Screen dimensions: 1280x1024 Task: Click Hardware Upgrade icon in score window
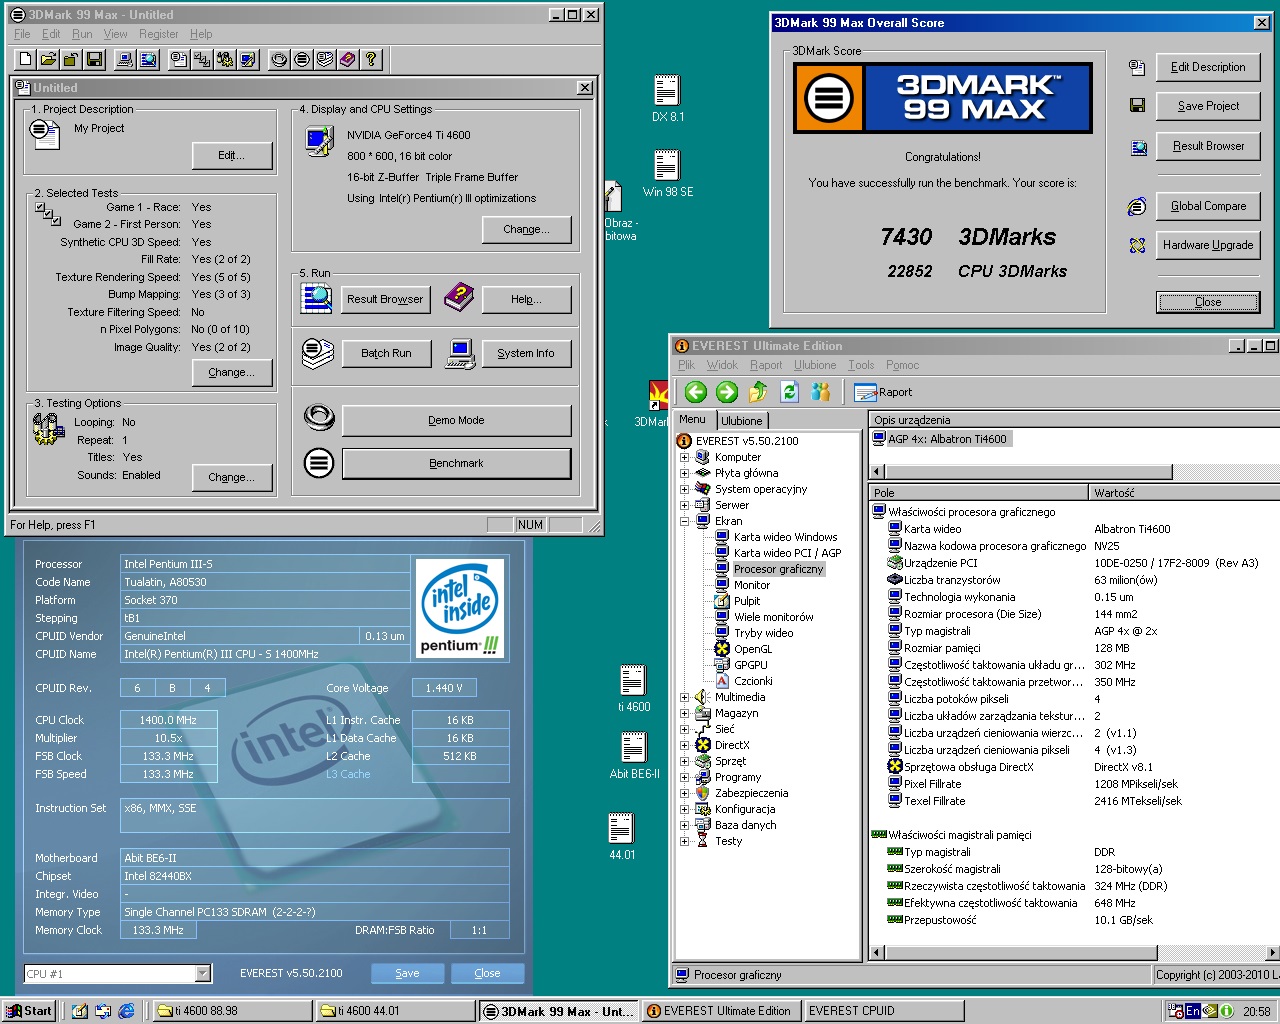tap(1137, 245)
